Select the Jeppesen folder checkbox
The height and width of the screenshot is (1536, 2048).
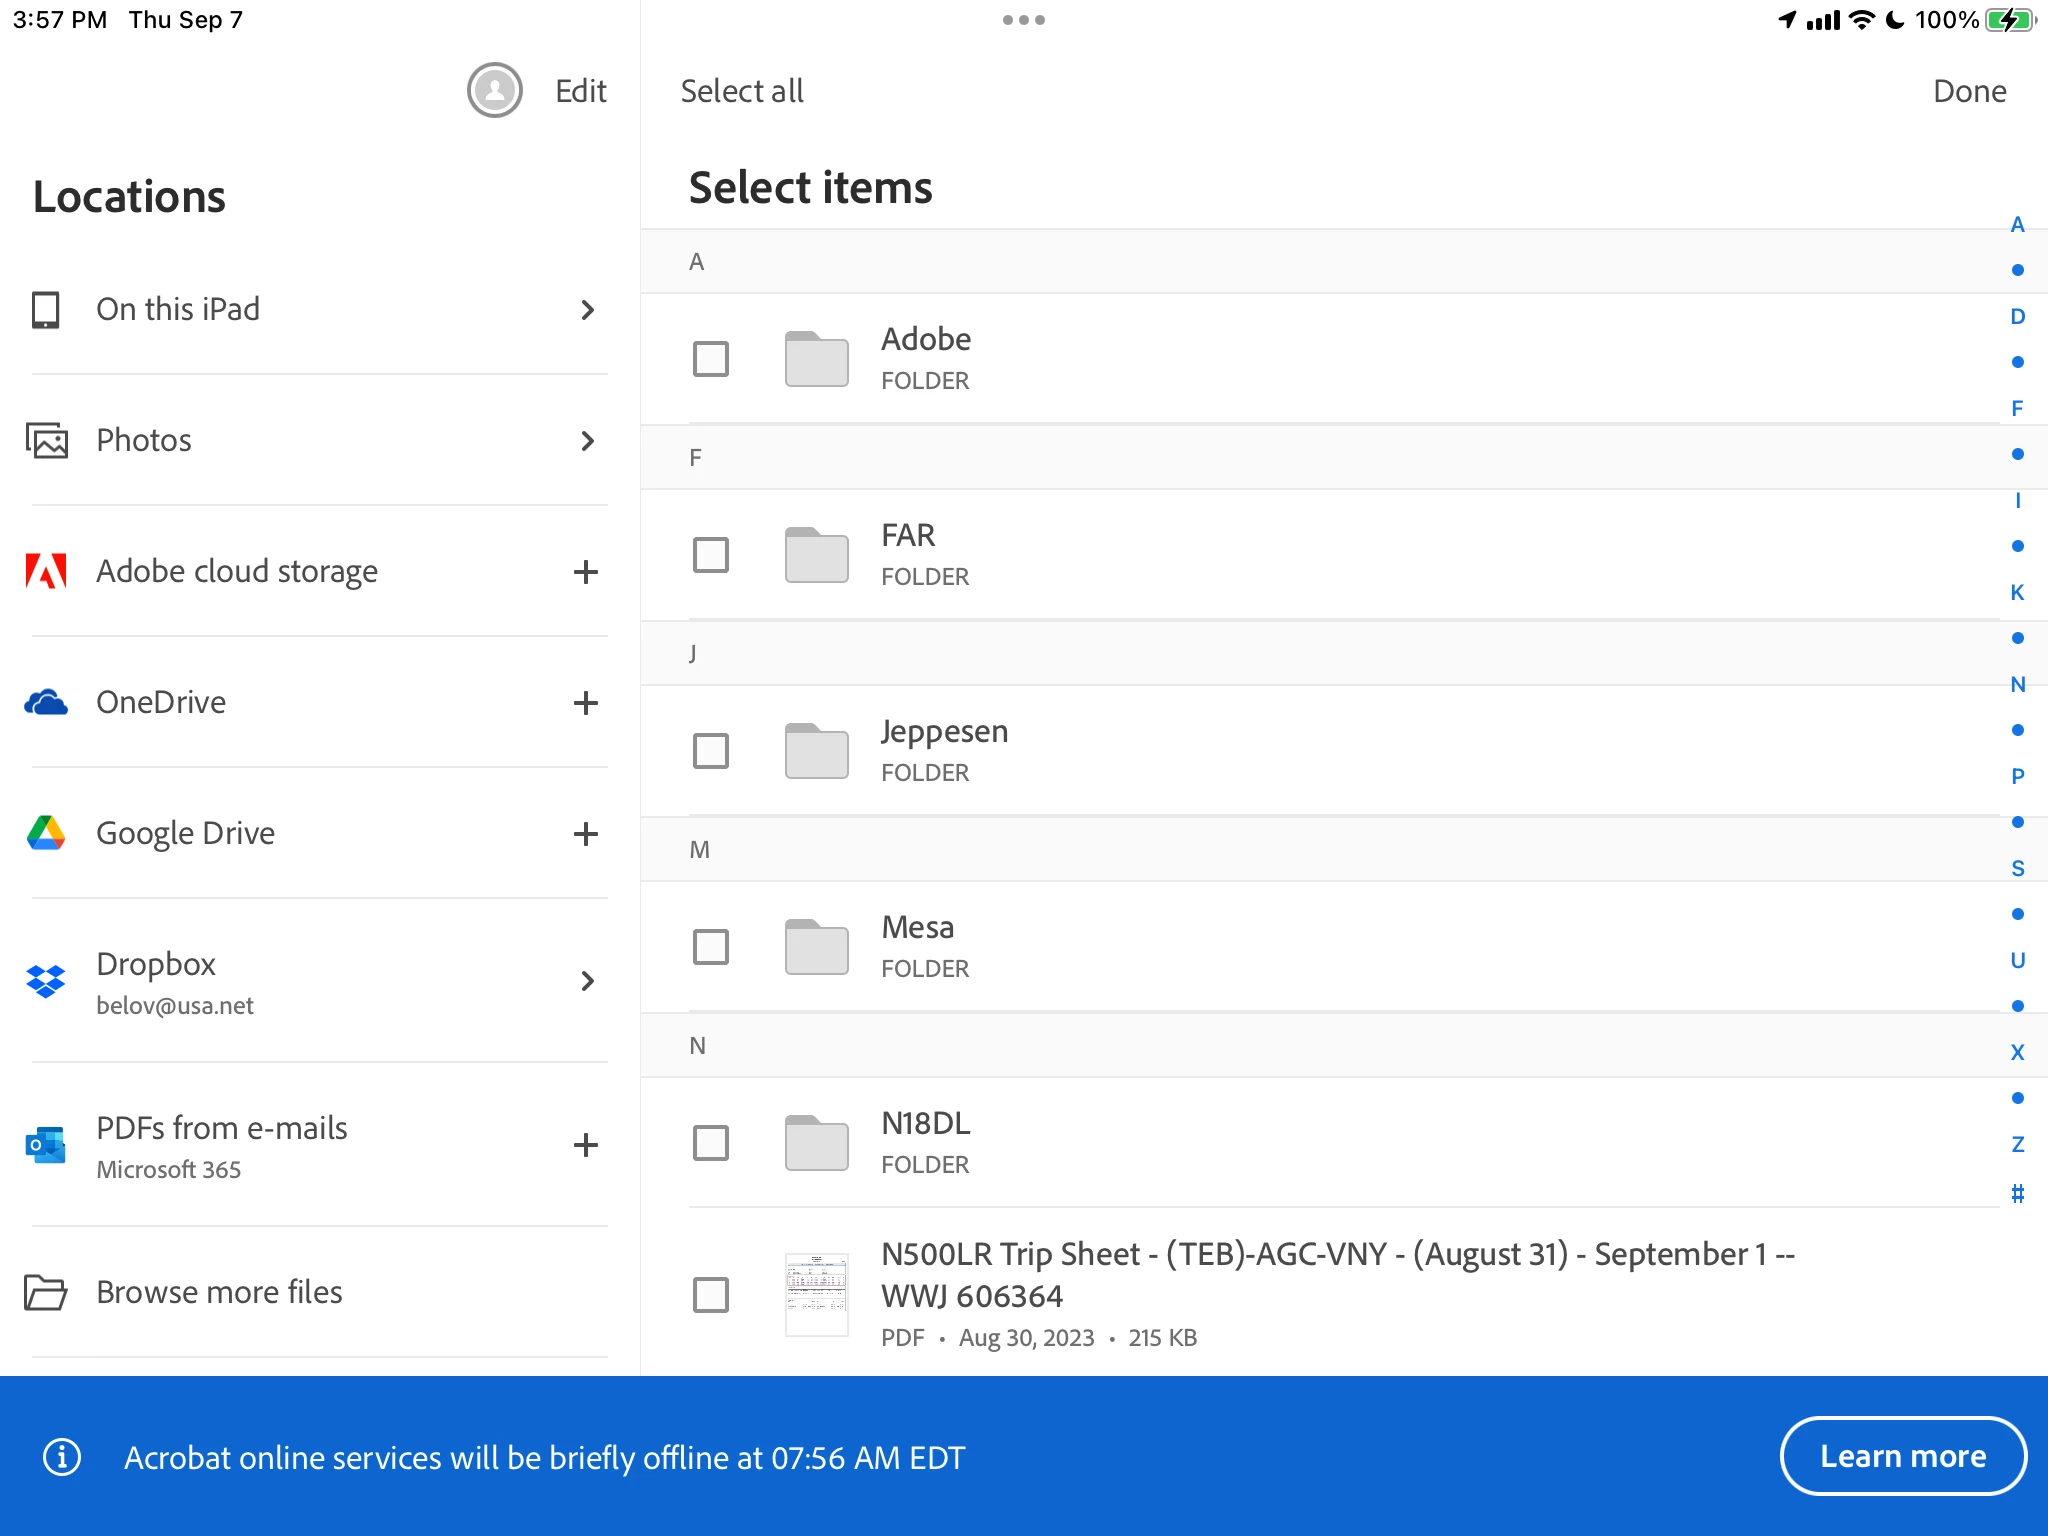[x=711, y=751]
